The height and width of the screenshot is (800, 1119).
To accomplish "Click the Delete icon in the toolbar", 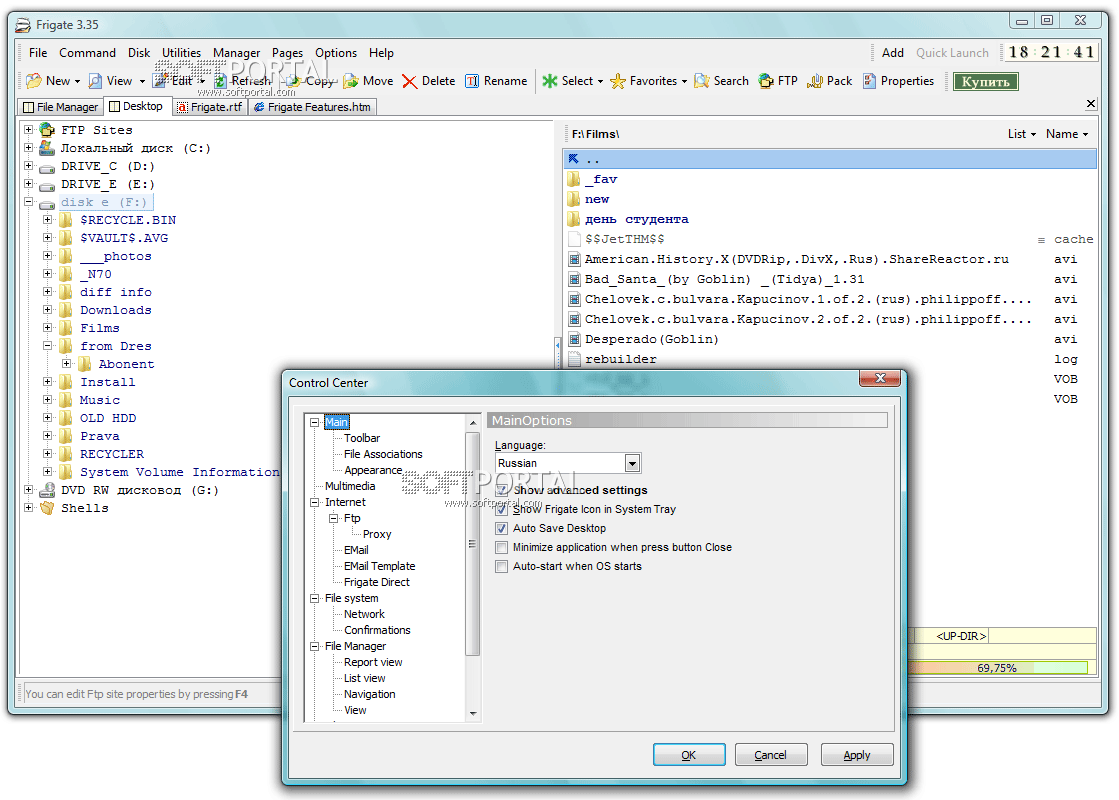I will pyautogui.click(x=410, y=81).
